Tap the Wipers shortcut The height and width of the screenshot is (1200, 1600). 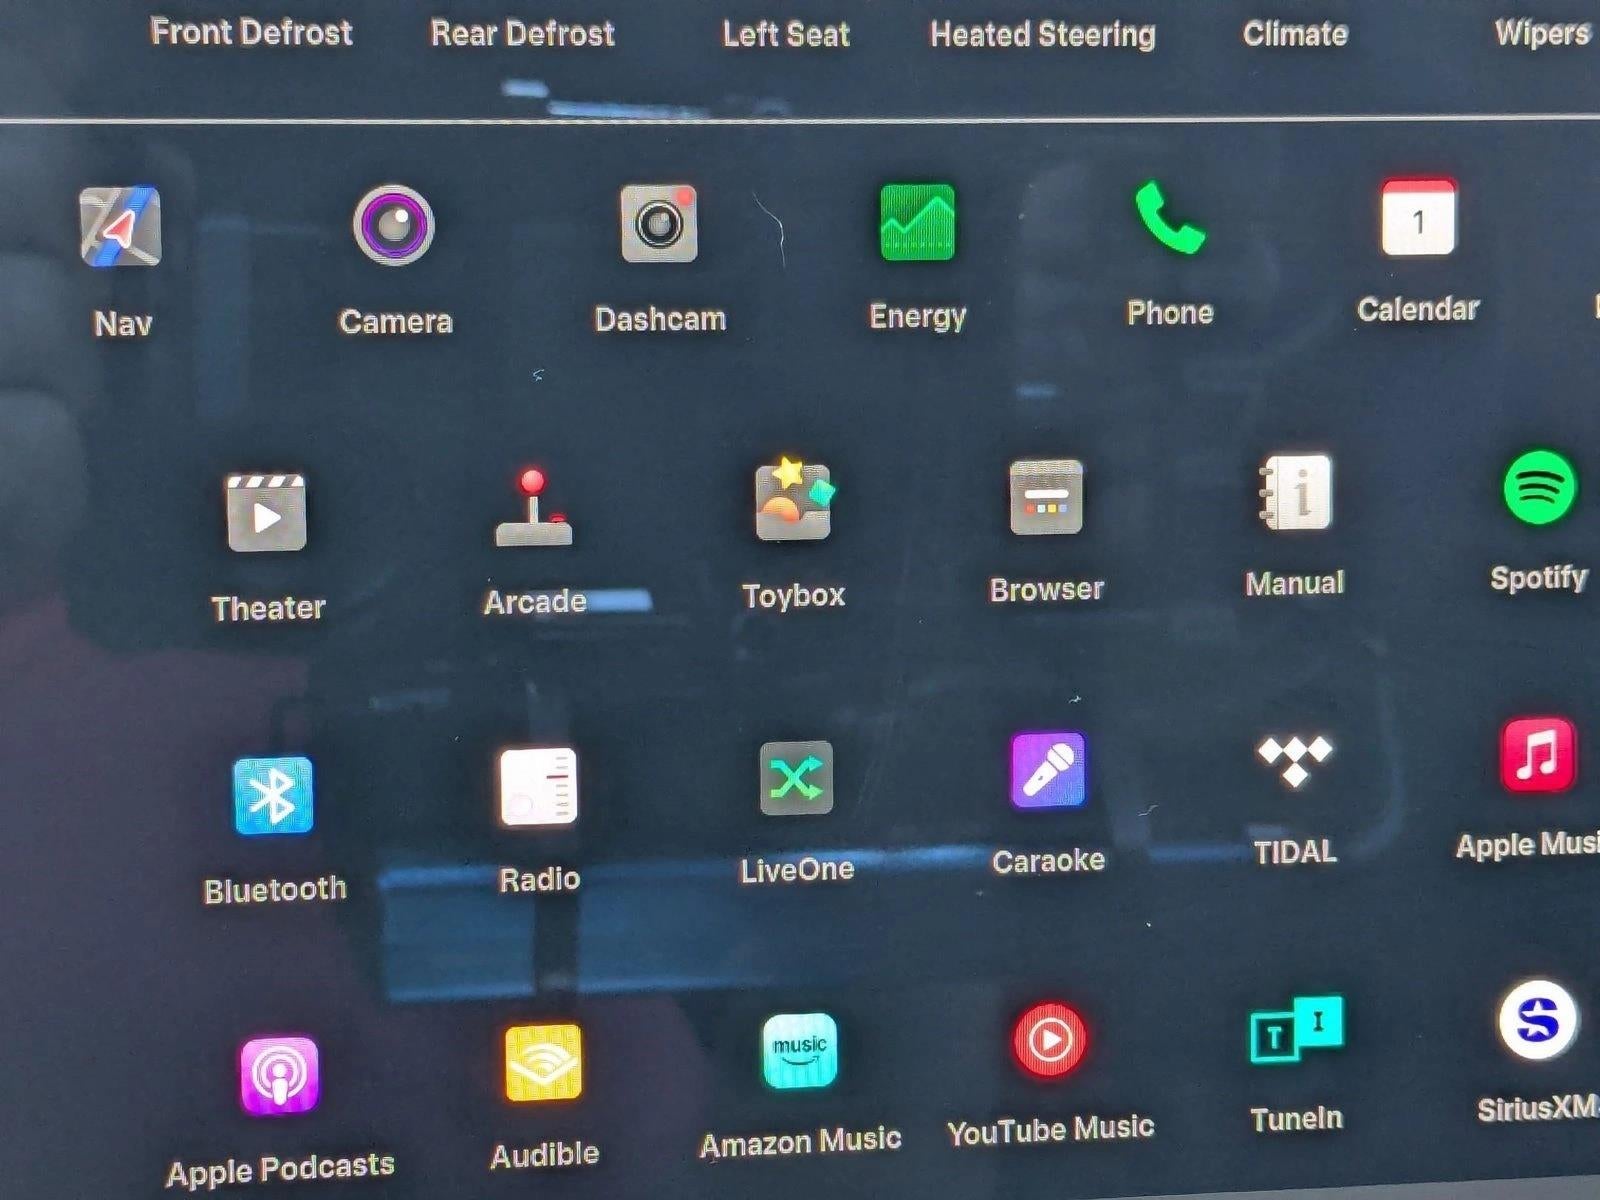tap(1544, 33)
